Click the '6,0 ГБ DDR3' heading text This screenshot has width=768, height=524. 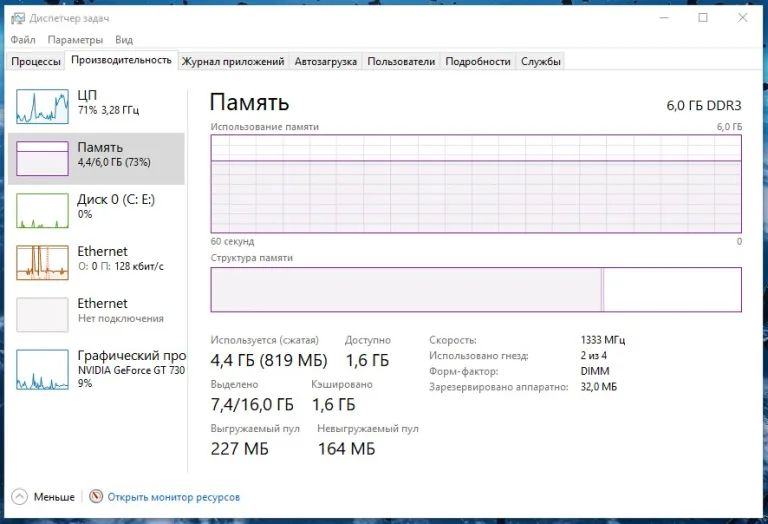(704, 105)
